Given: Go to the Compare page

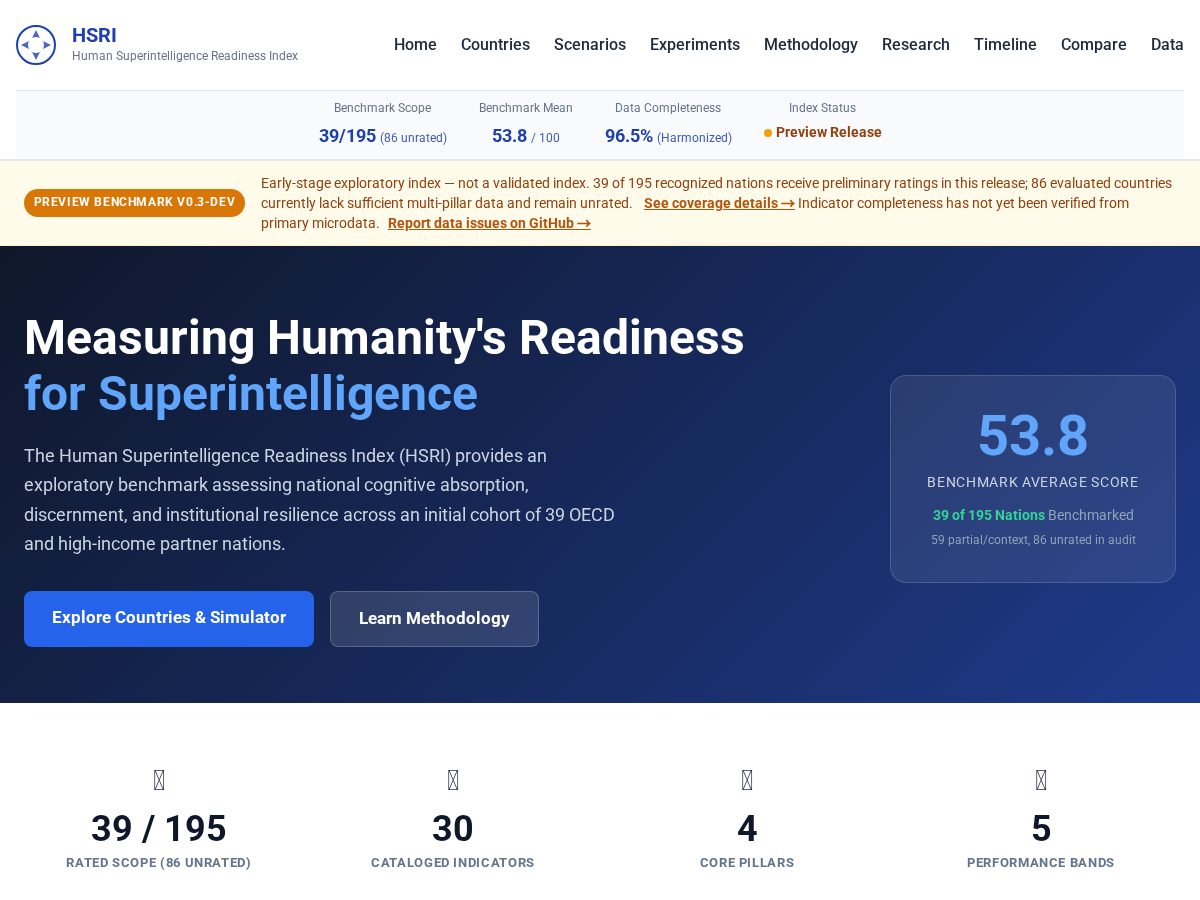Looking at the screenshot, I should 1094,44.
